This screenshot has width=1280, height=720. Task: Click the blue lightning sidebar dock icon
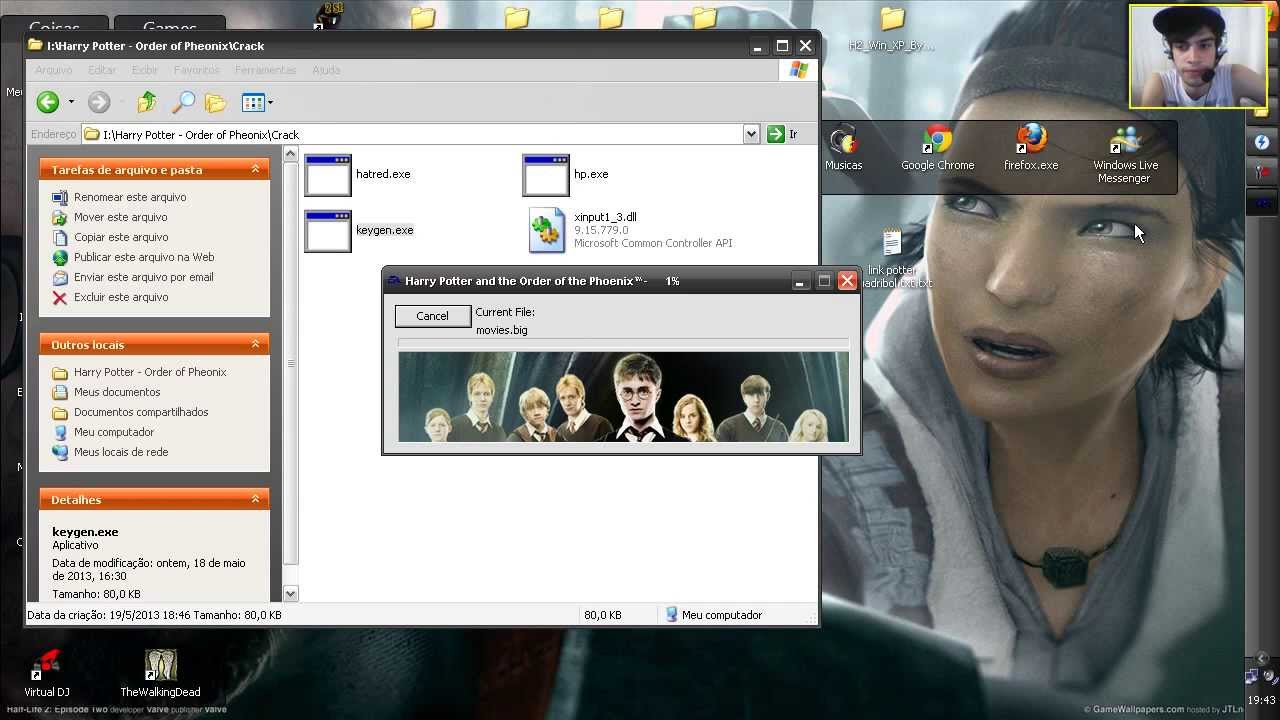pyautogui.click(x=1262, y=143)
